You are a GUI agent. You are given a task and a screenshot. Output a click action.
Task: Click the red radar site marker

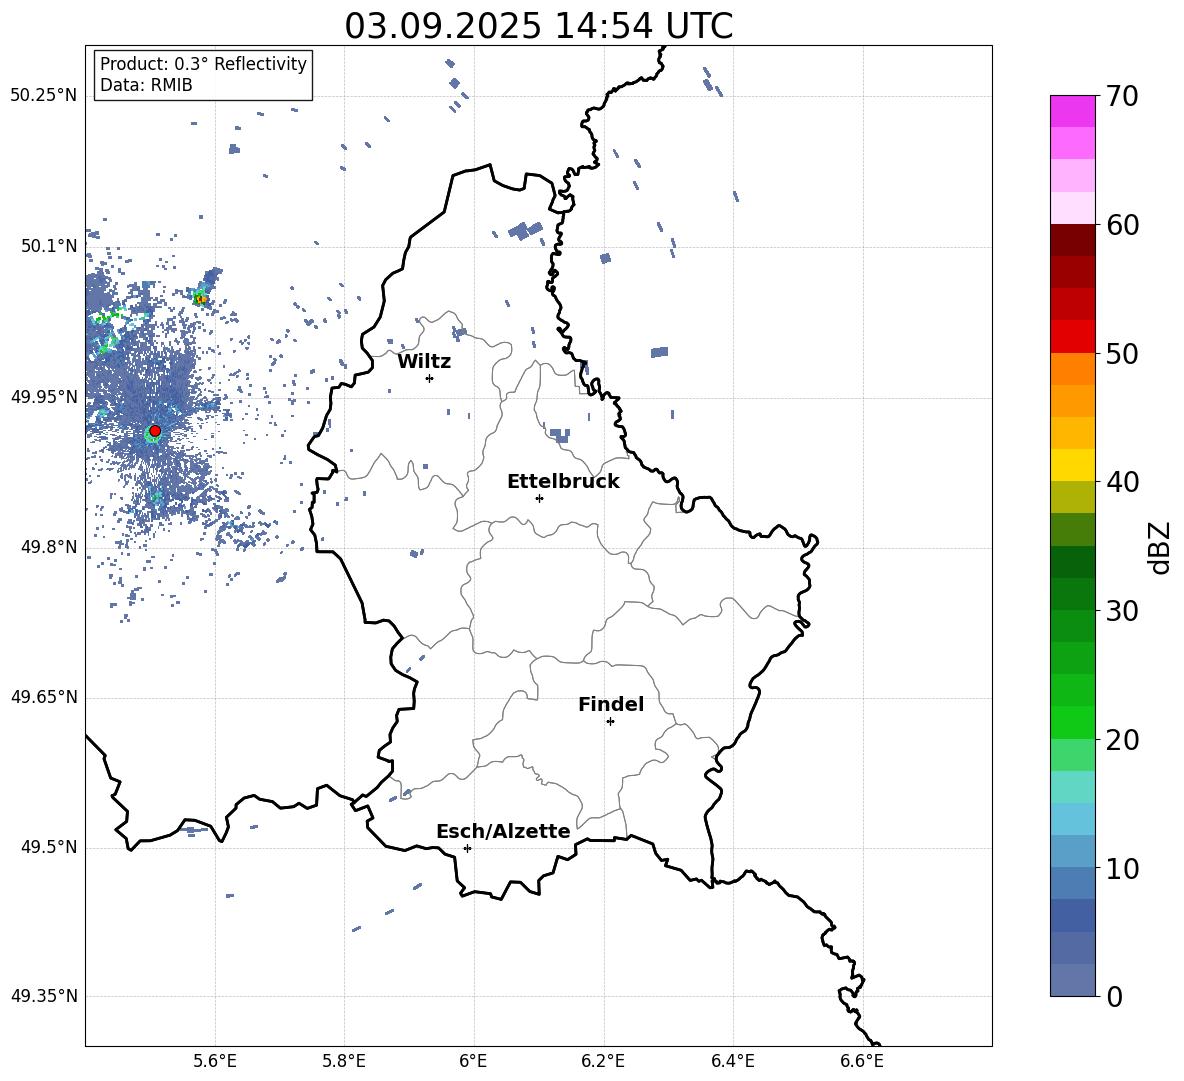(x=155, y=431)
